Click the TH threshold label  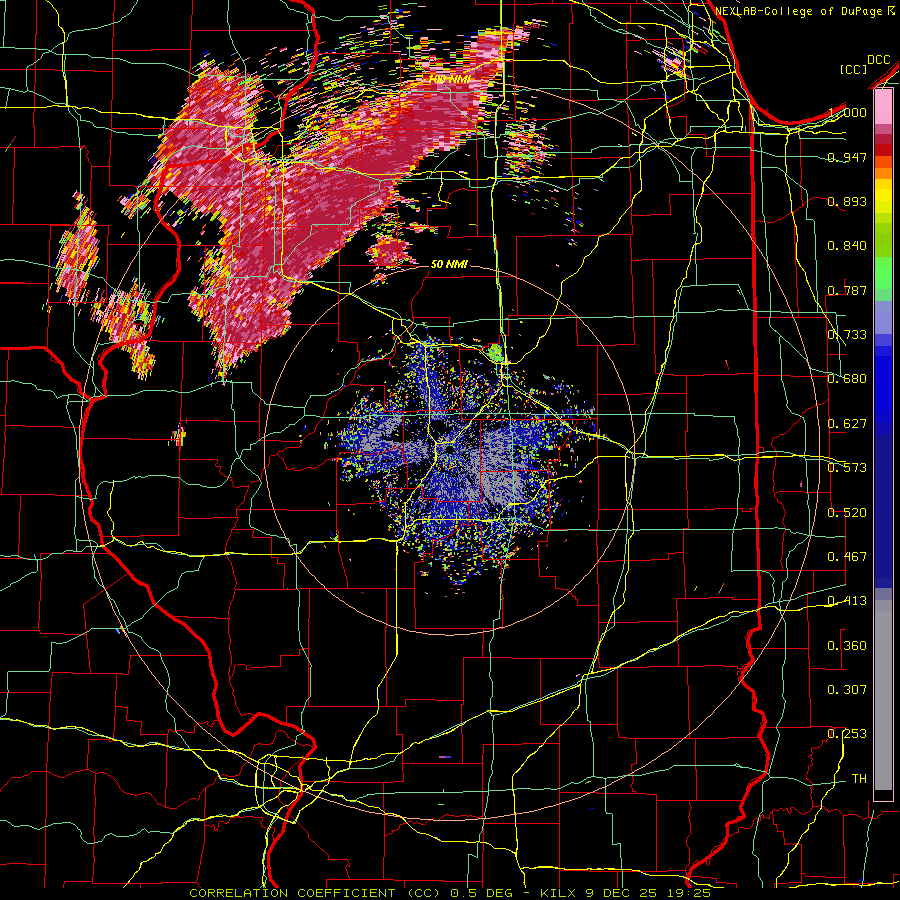click(x=859, y=779)
